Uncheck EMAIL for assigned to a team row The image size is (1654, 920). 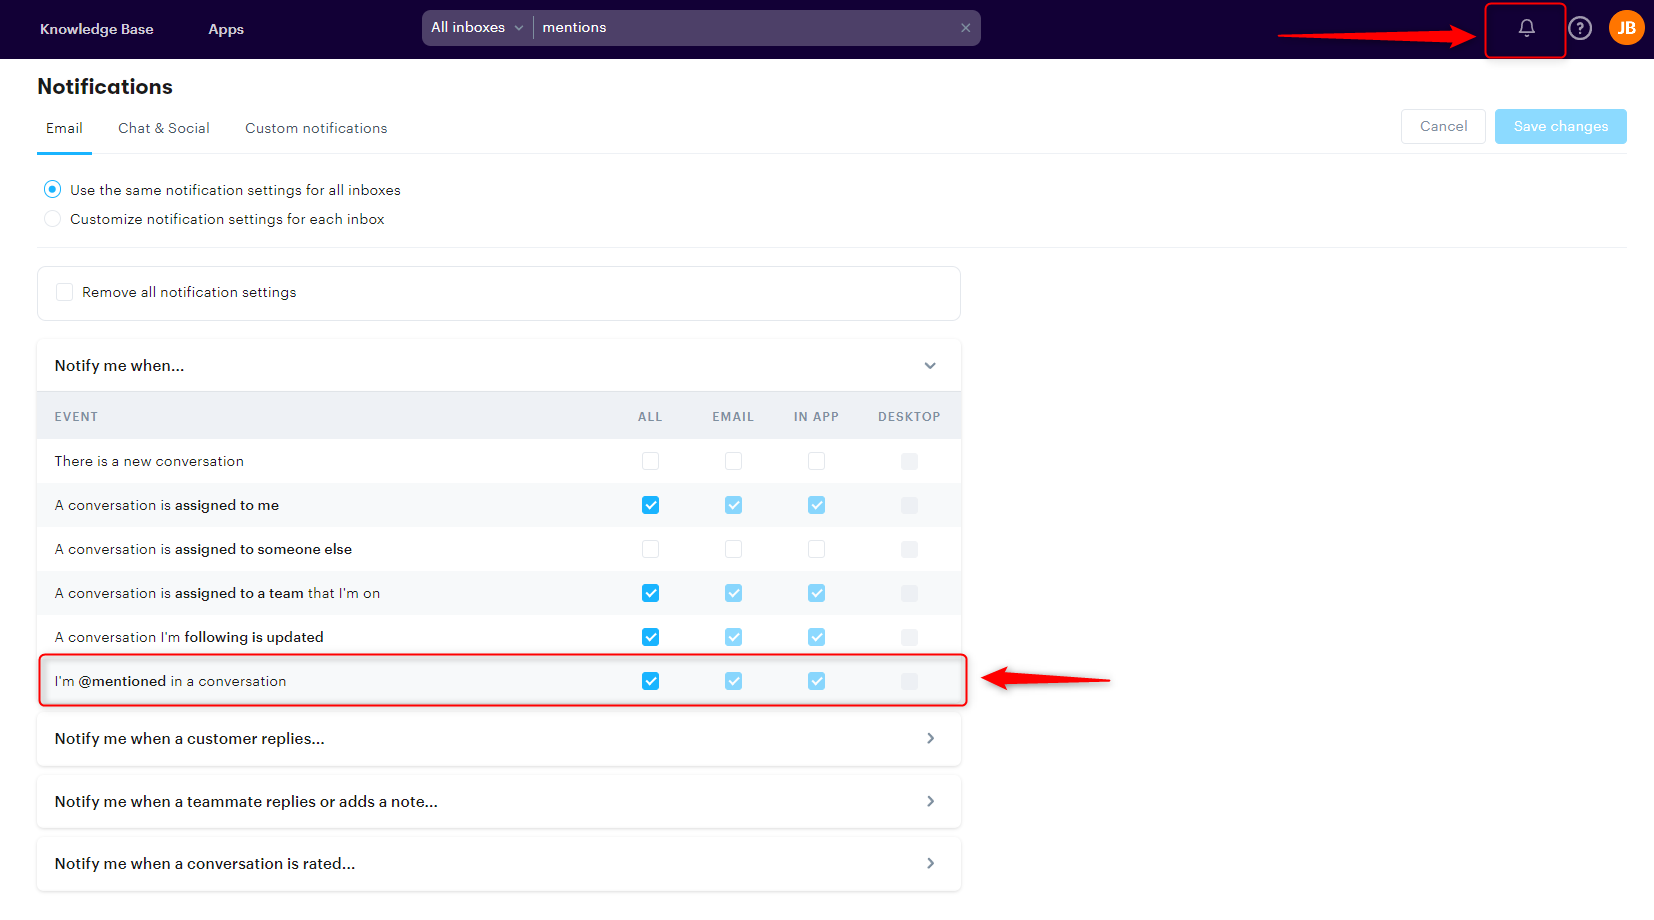coord(733,593)
